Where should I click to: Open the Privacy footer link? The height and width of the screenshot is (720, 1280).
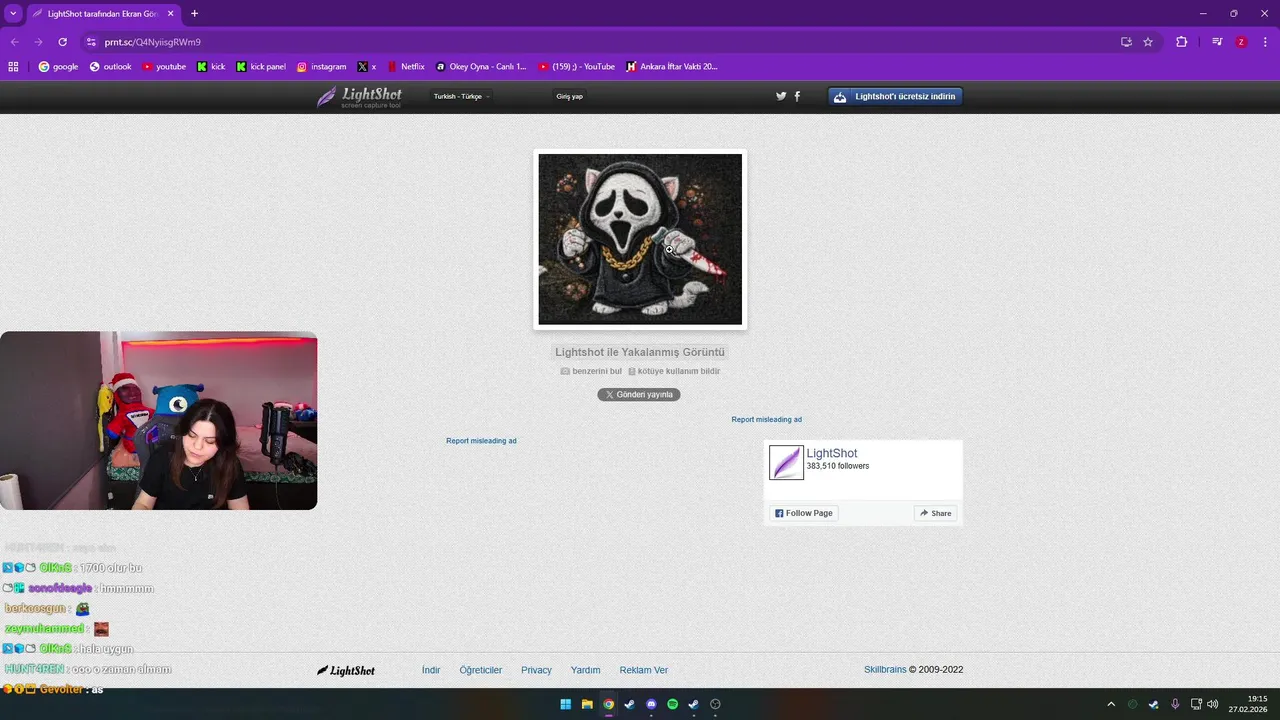pos(536,670)
